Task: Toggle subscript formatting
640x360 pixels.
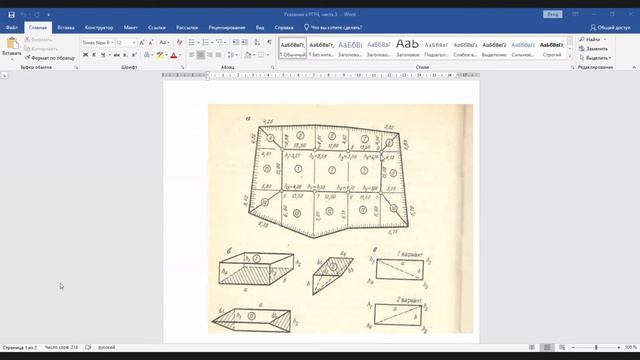Action: tap(125, 55)
